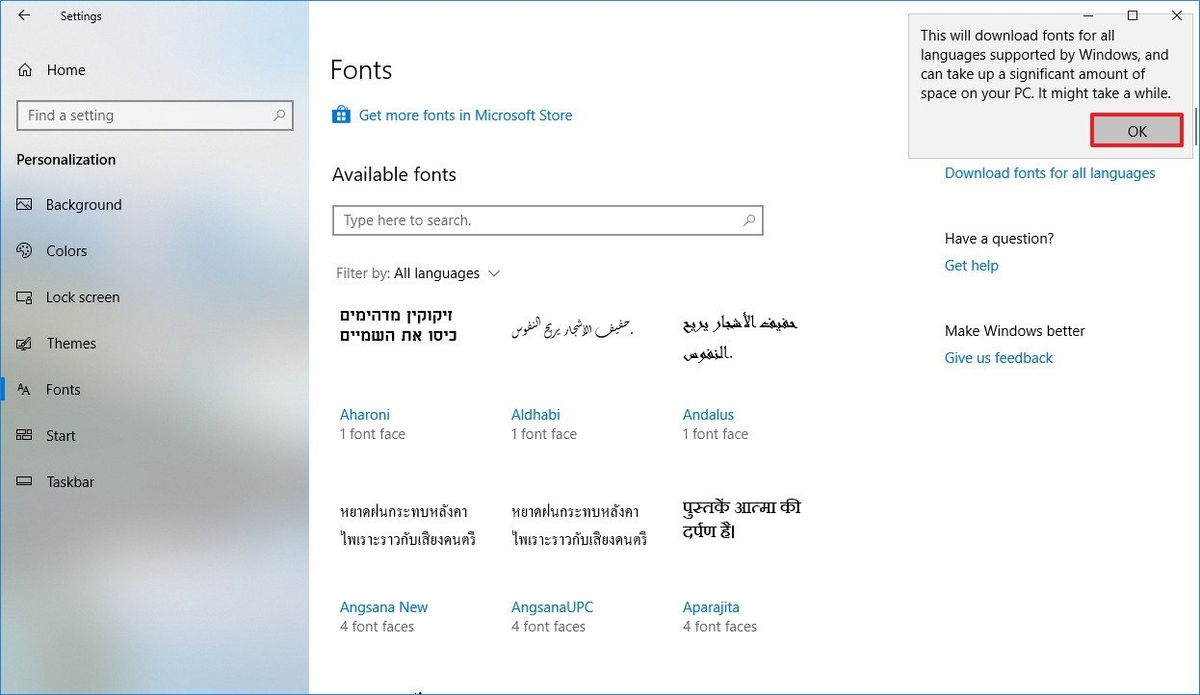Open the Start section icon
This screenshot has width=1200, height=695.
click(24, 435)
